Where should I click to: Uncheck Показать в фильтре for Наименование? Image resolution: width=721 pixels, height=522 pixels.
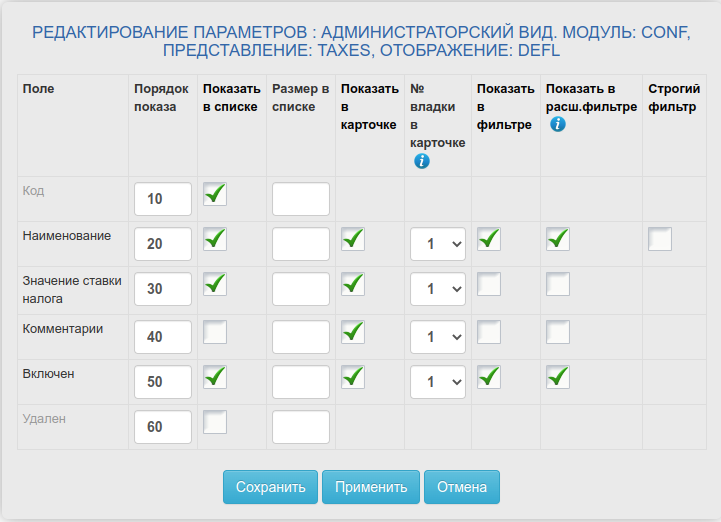tap(488, 239)
